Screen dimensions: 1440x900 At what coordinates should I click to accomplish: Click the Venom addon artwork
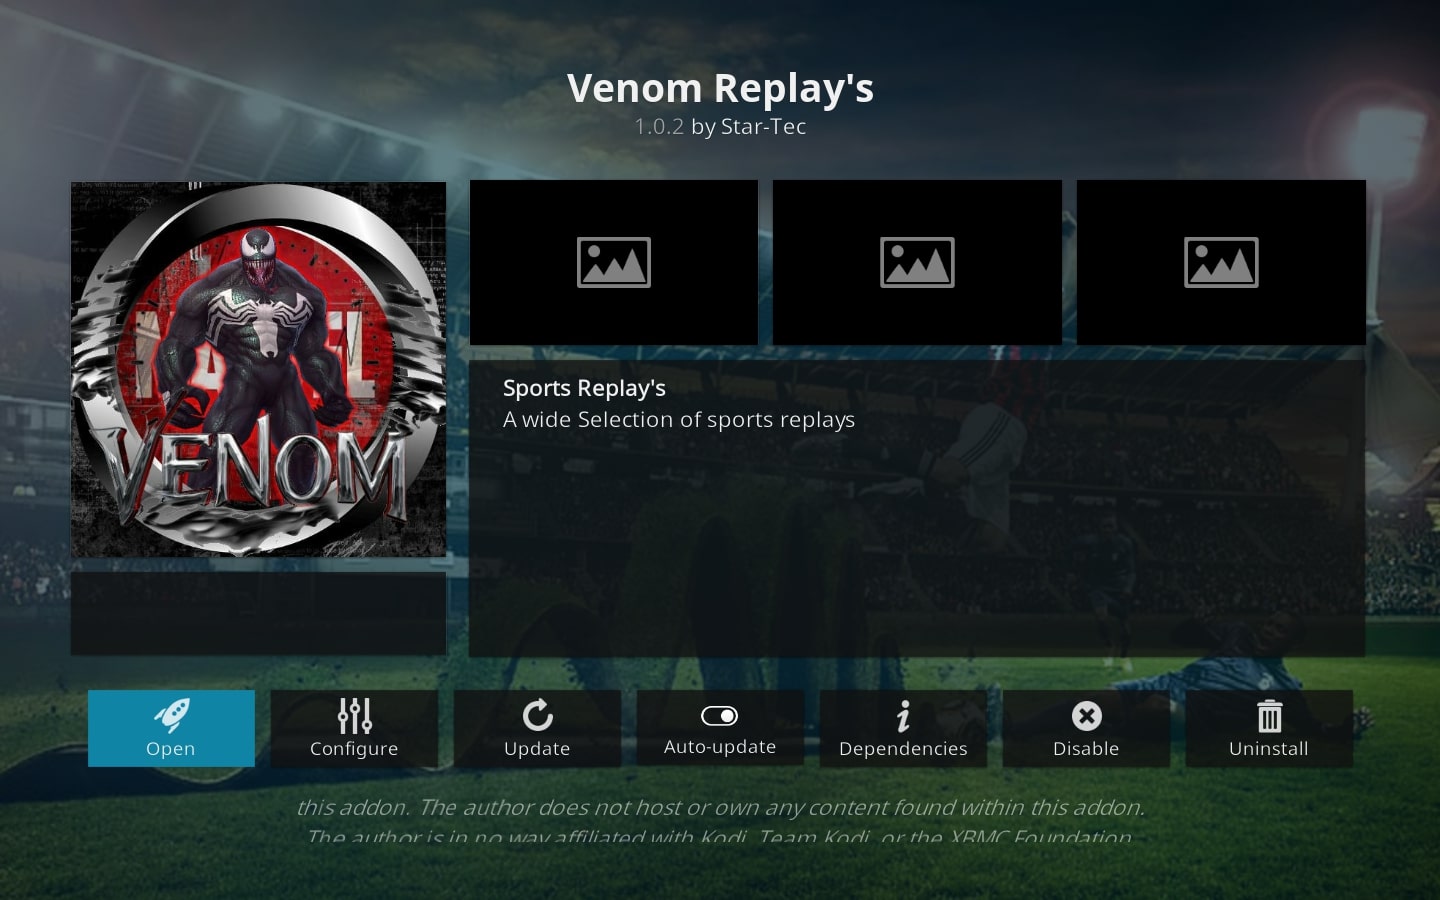258,369
